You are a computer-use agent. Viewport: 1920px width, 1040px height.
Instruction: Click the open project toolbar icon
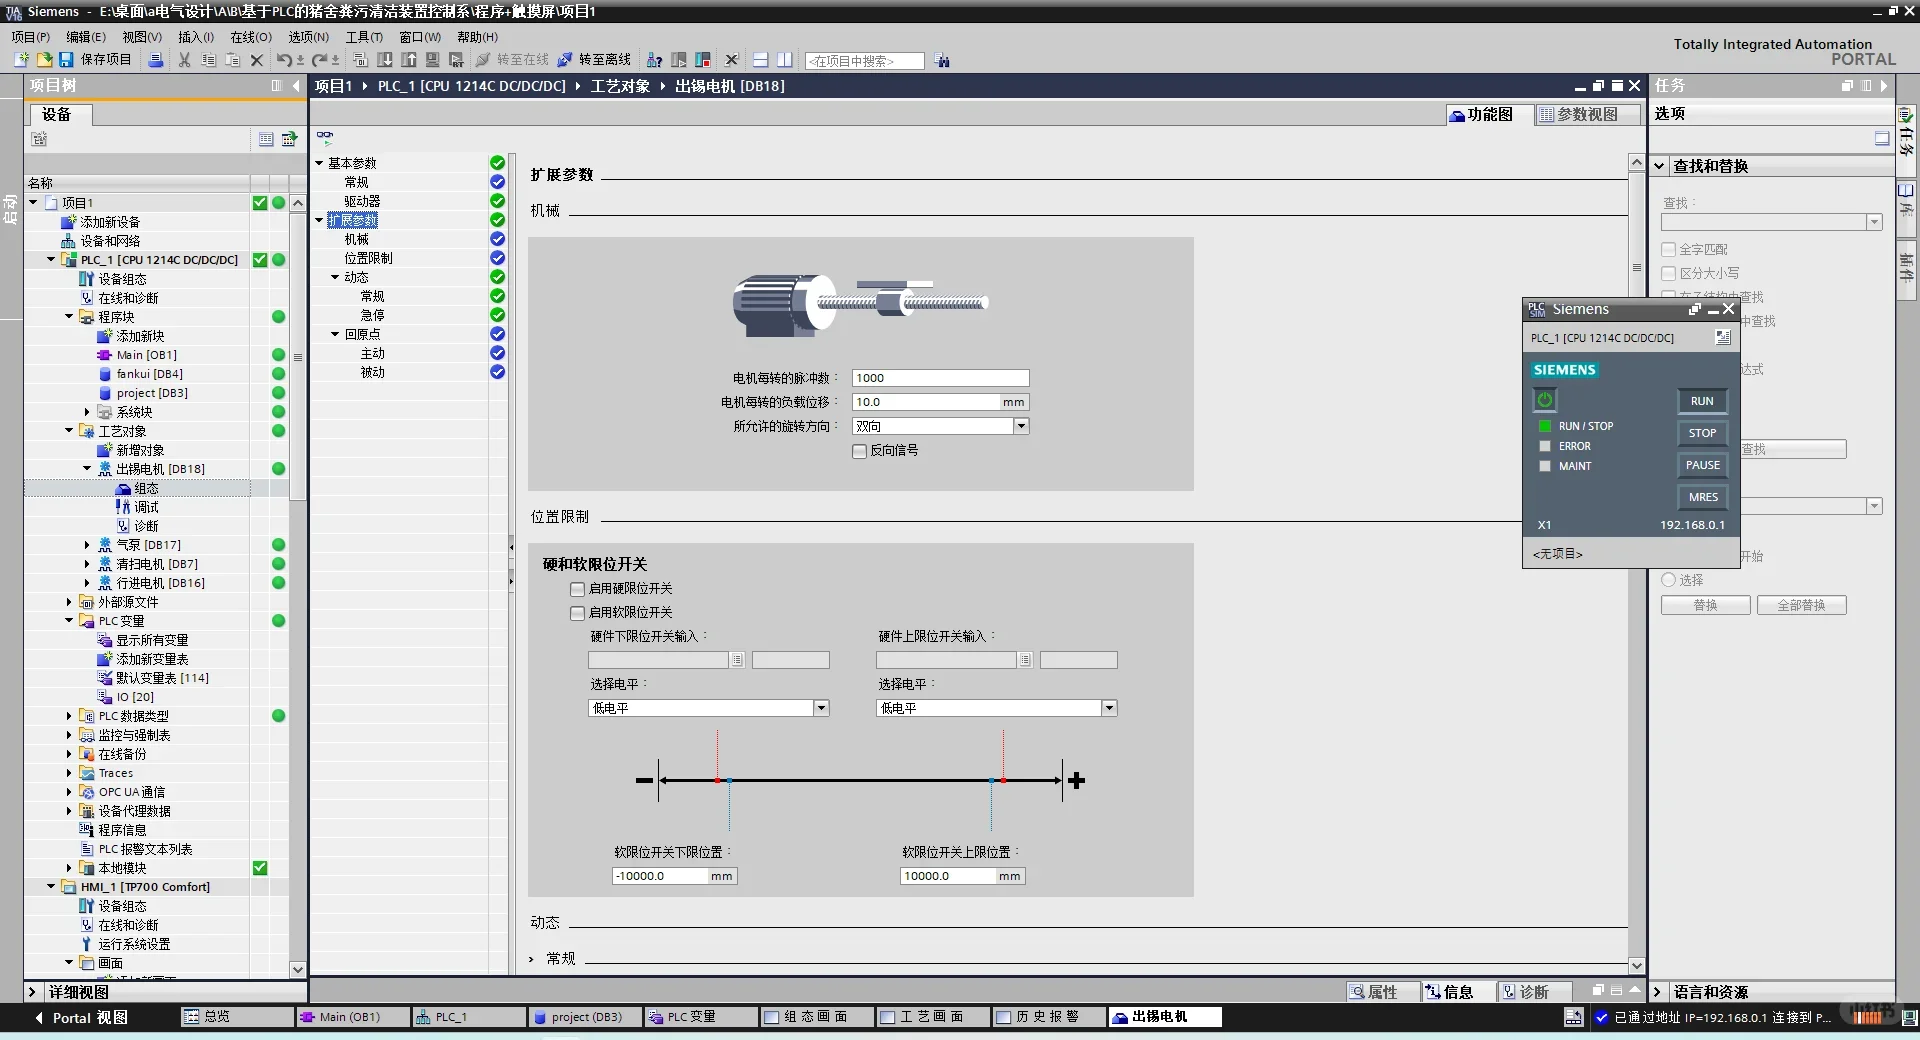44,60
